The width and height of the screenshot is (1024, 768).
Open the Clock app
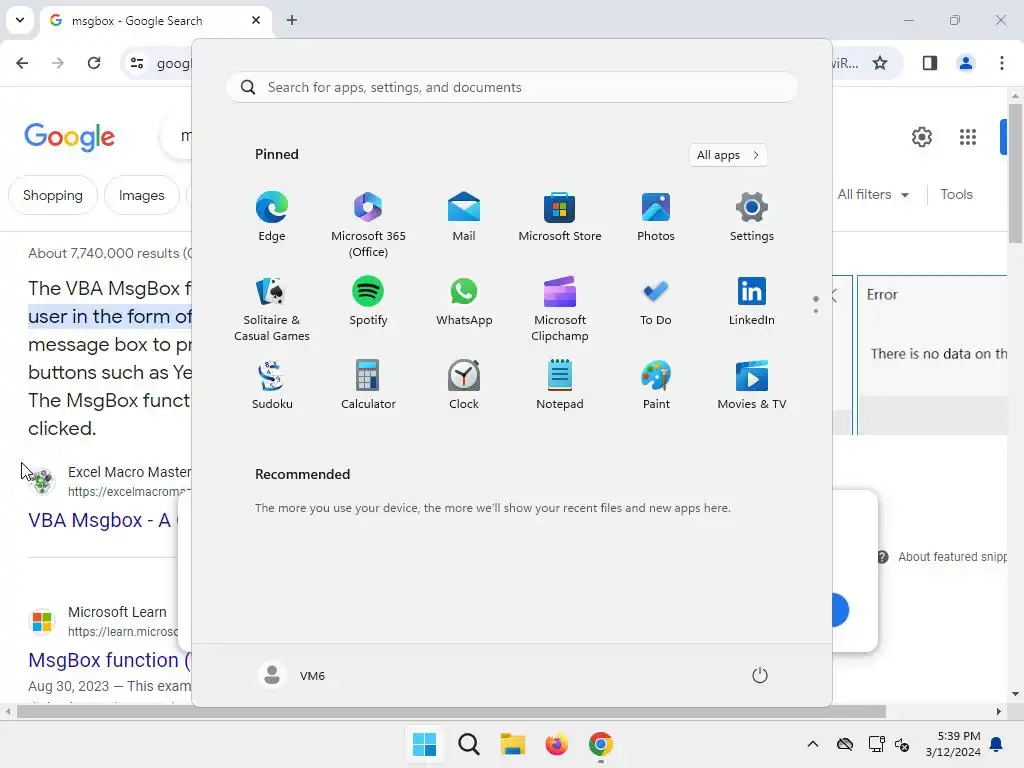pyautogui.click(x=464, y=385)
